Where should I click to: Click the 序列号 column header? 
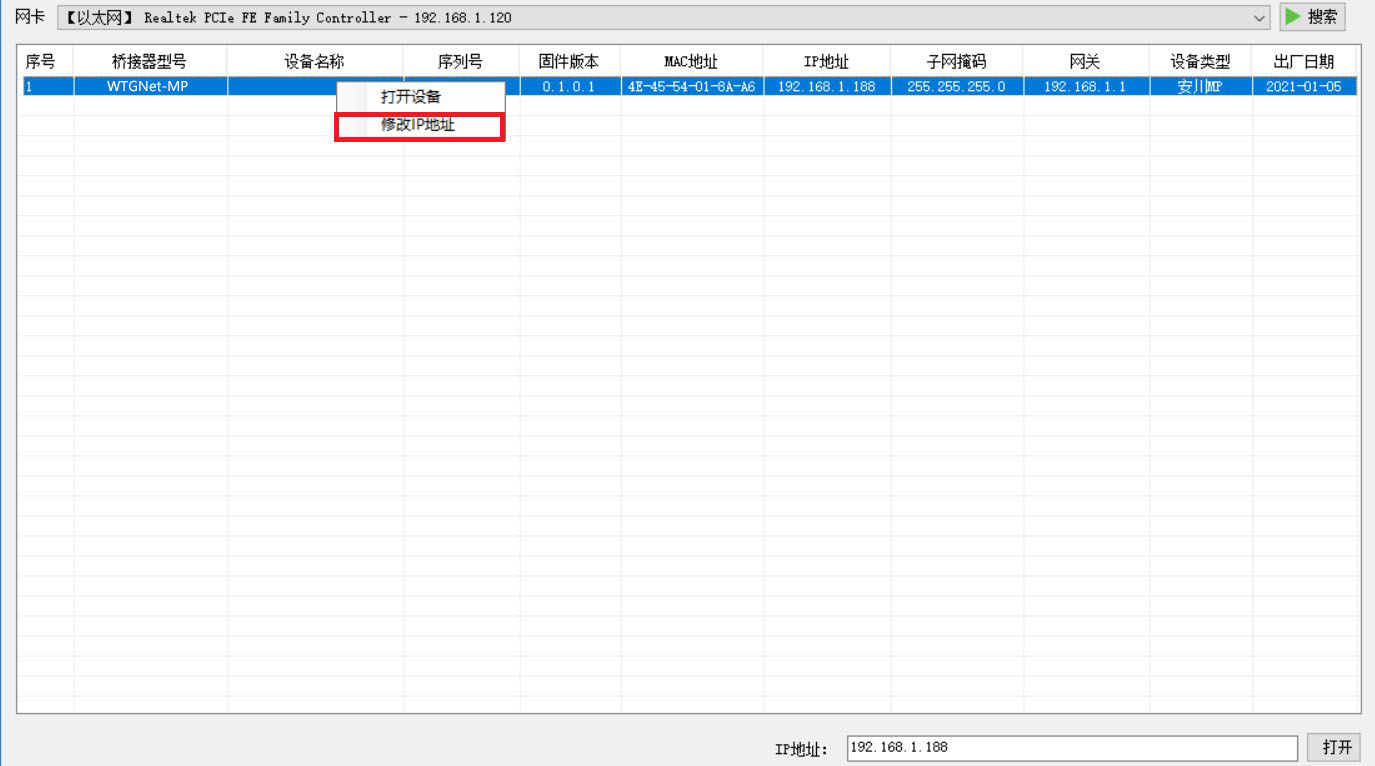point(461,61)
